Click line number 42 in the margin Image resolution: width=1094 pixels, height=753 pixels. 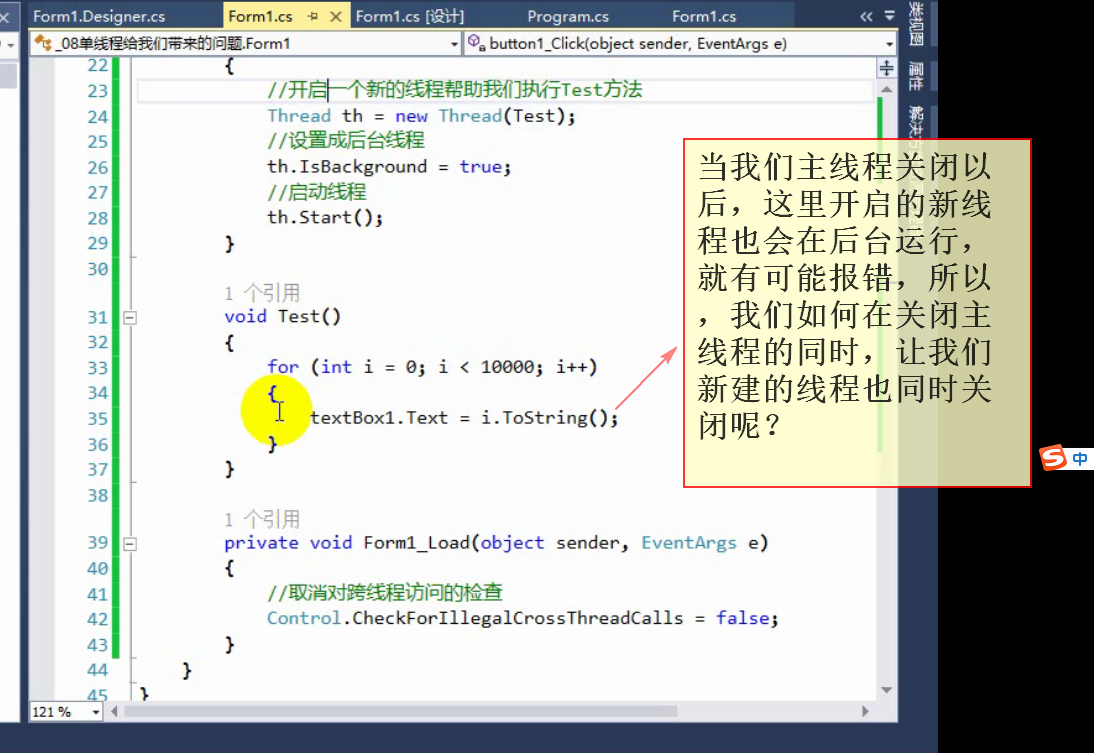pyautogui.click(x=98, y=619)
